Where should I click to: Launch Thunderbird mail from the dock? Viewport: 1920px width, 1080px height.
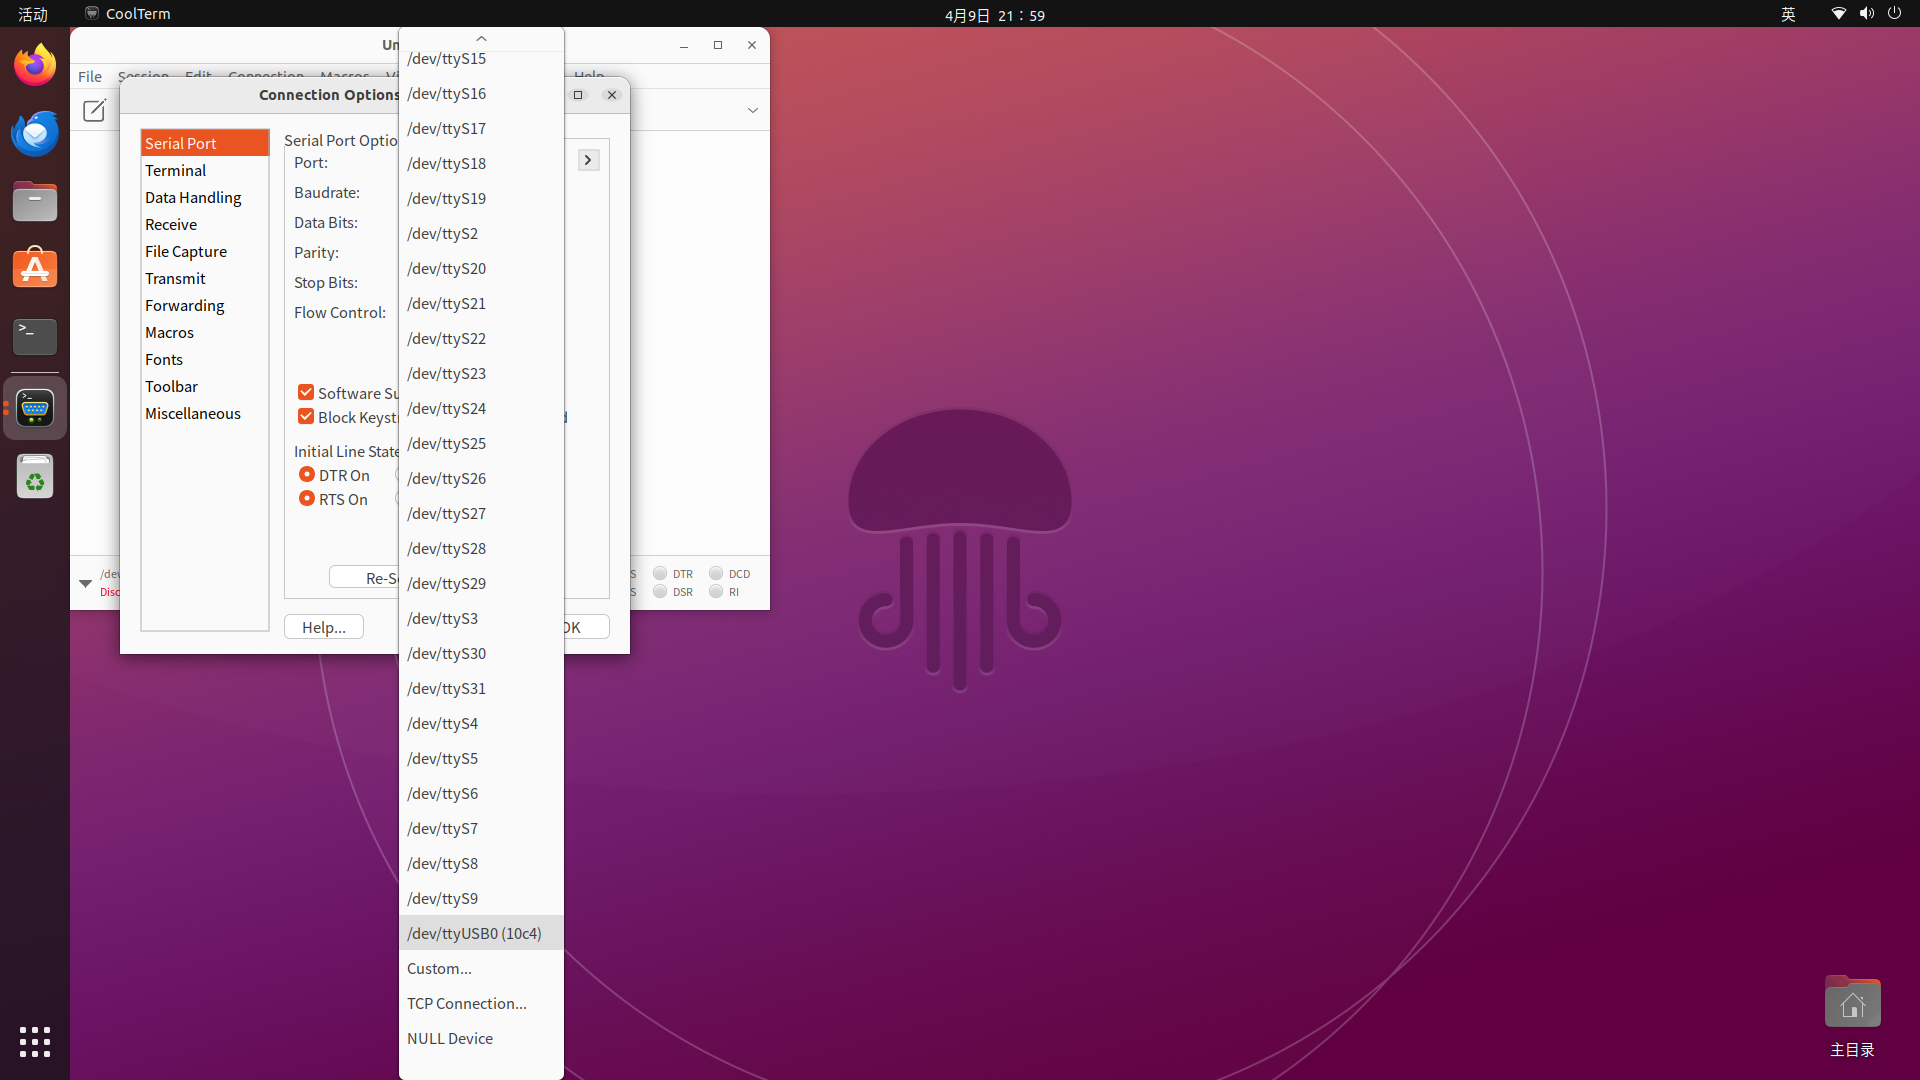click(35, 134)
